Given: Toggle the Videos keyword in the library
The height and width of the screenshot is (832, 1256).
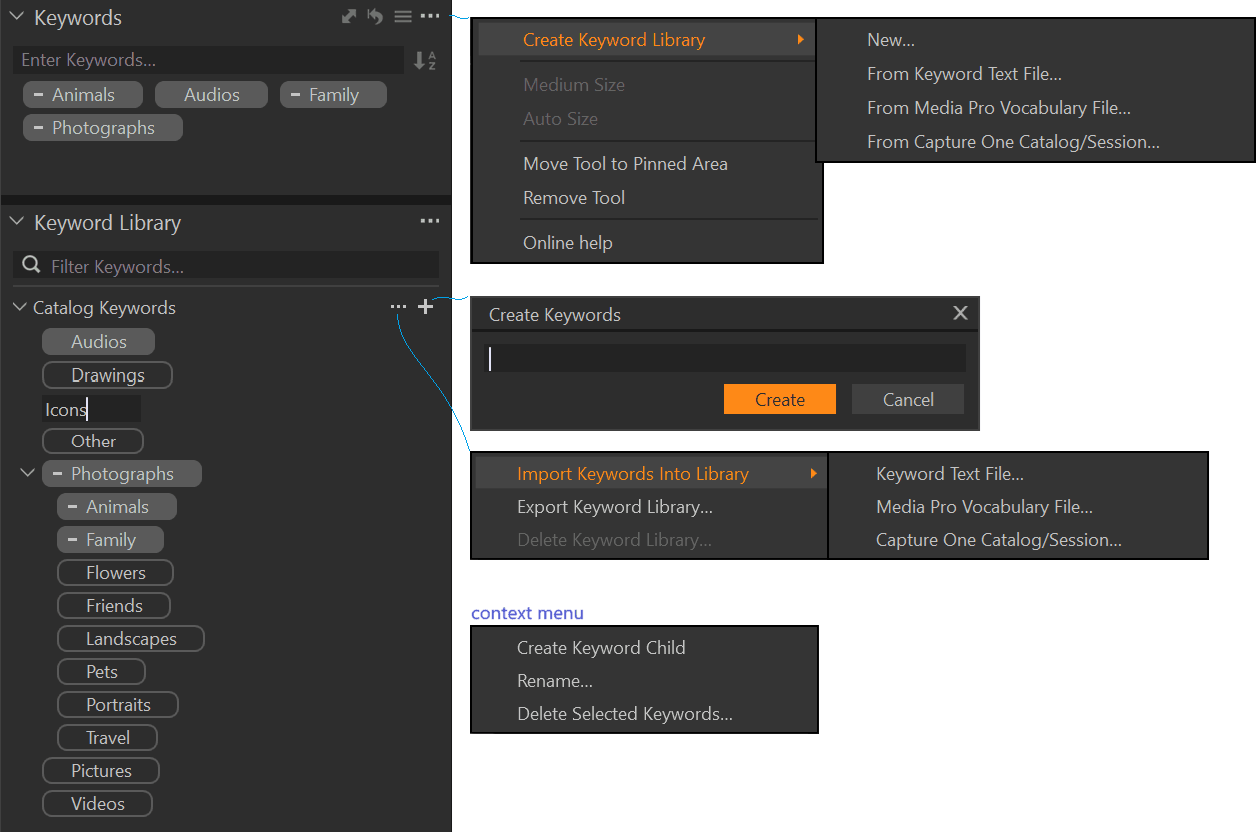Looking at the screenshot, I should pyautogui.click(x=97, y=804).
